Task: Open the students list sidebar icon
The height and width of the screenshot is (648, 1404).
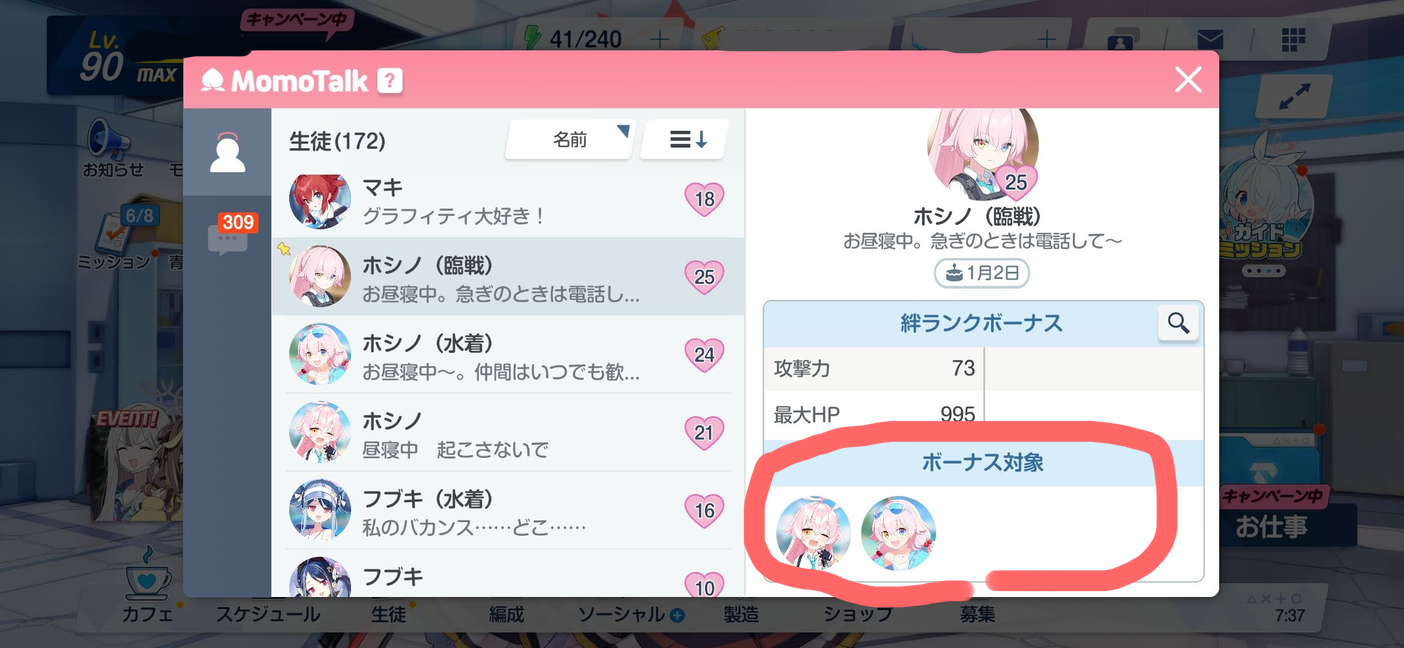Action: [x=227, y=153]
